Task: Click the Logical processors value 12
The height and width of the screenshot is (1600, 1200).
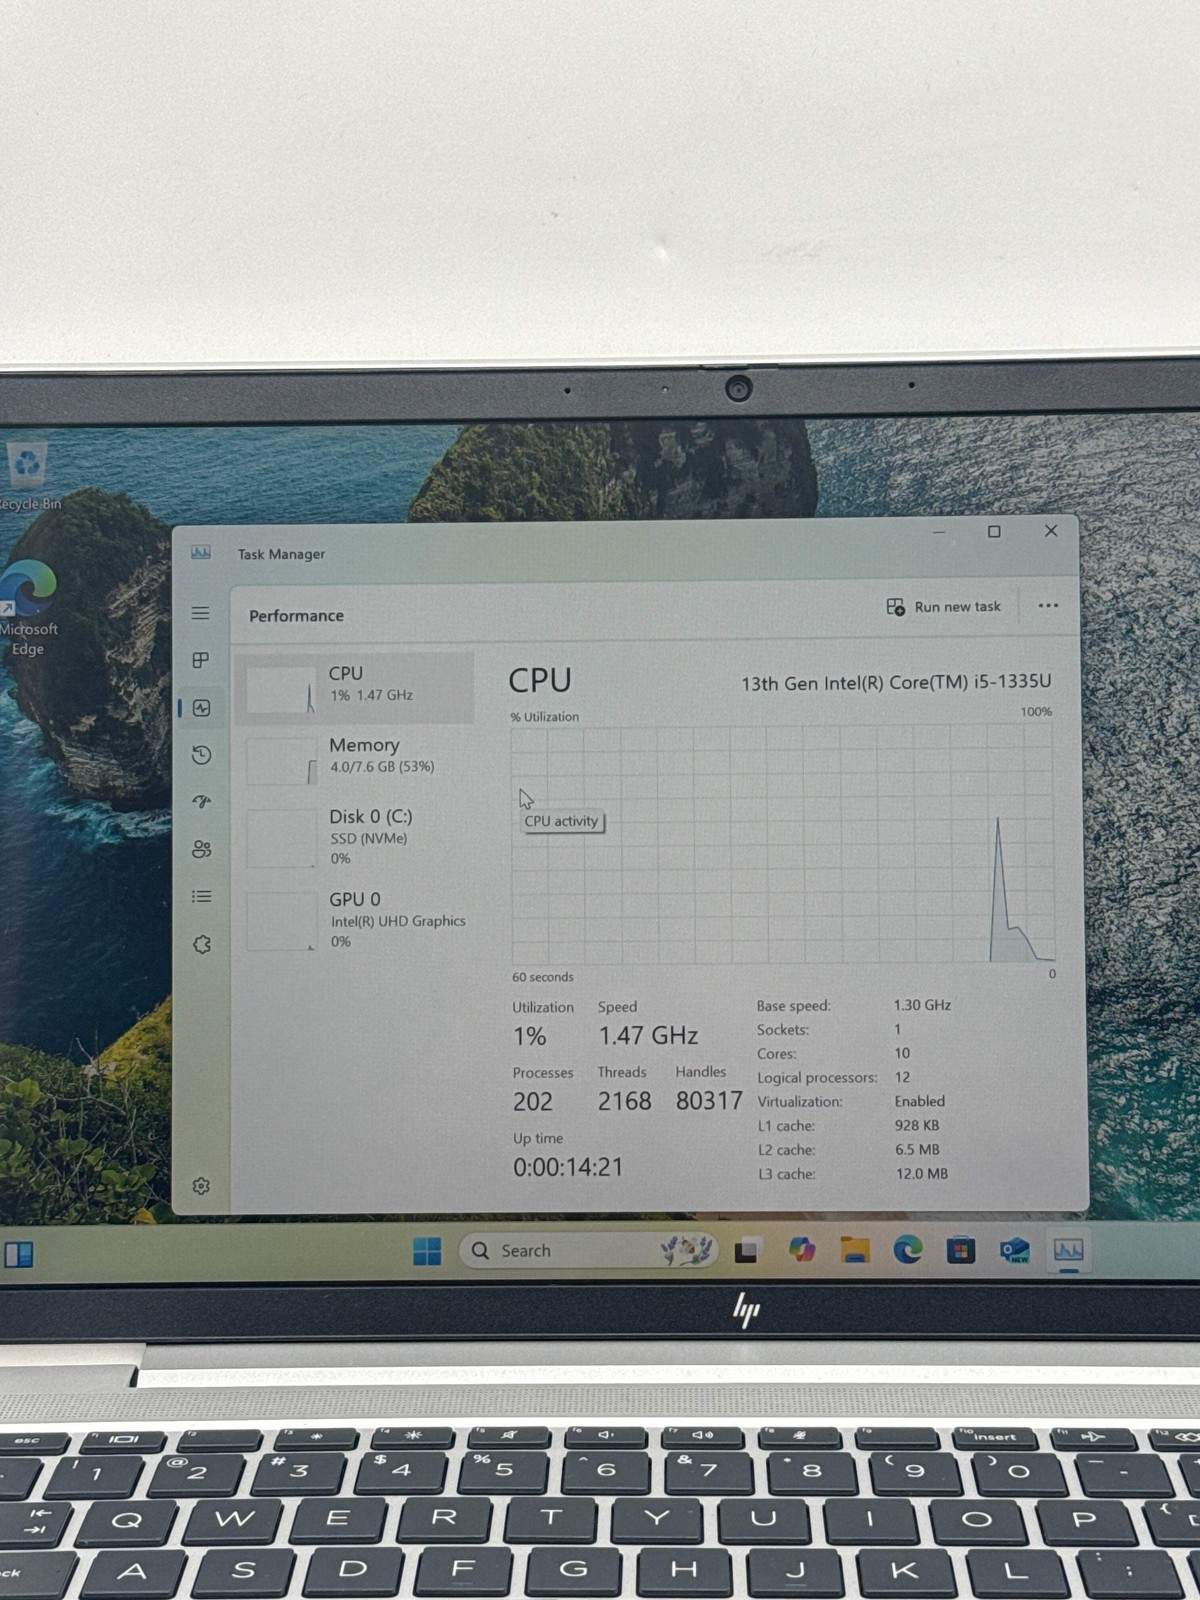Action: click(x=902, y=1077)
